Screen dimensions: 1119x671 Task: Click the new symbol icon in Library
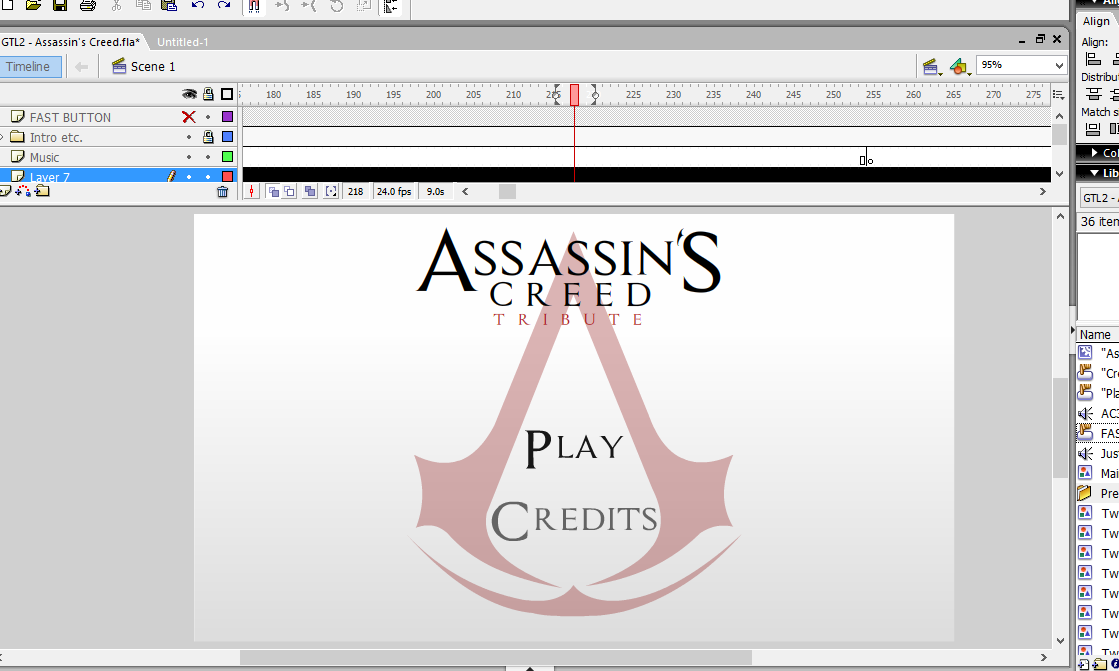(x=1083, y=665)
